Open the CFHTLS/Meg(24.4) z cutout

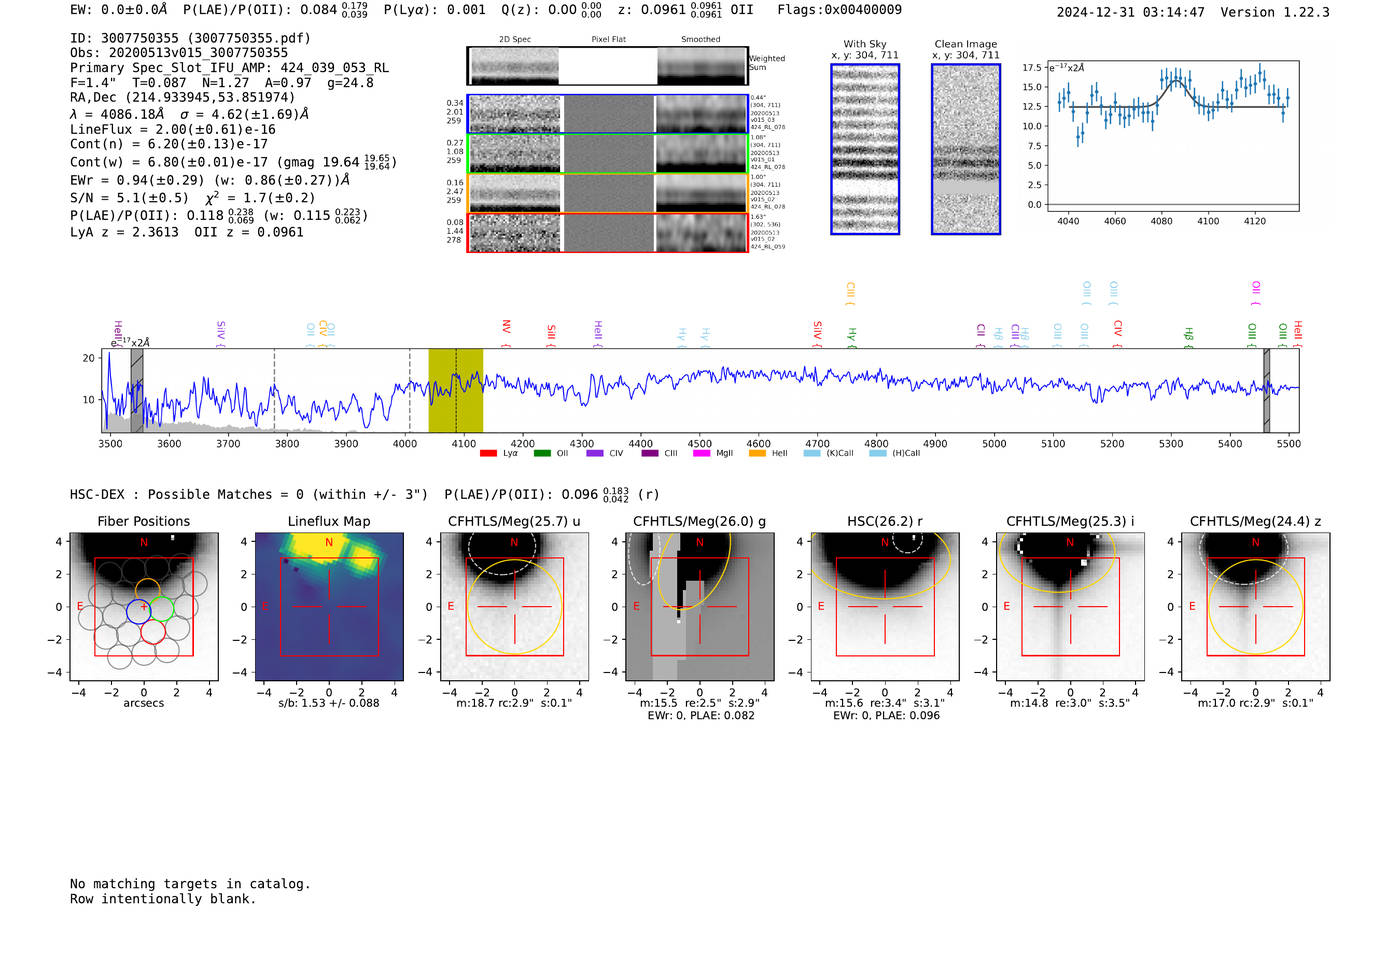(1256, 607)
